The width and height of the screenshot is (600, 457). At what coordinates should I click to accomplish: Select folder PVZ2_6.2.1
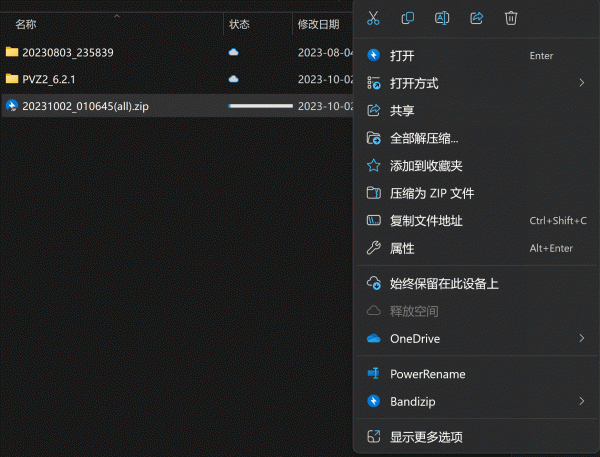tap(49, 79)
